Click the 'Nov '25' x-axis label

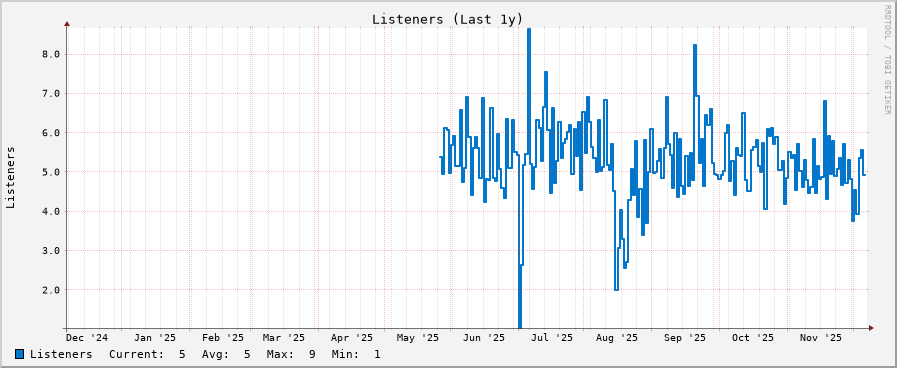point(821,338)
